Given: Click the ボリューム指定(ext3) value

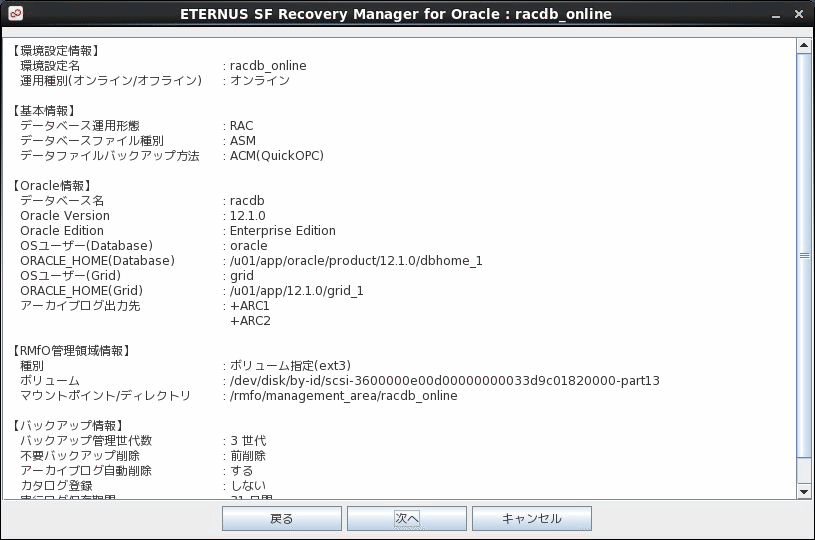Looking at the screenshot, I should (x=291, y=366).
